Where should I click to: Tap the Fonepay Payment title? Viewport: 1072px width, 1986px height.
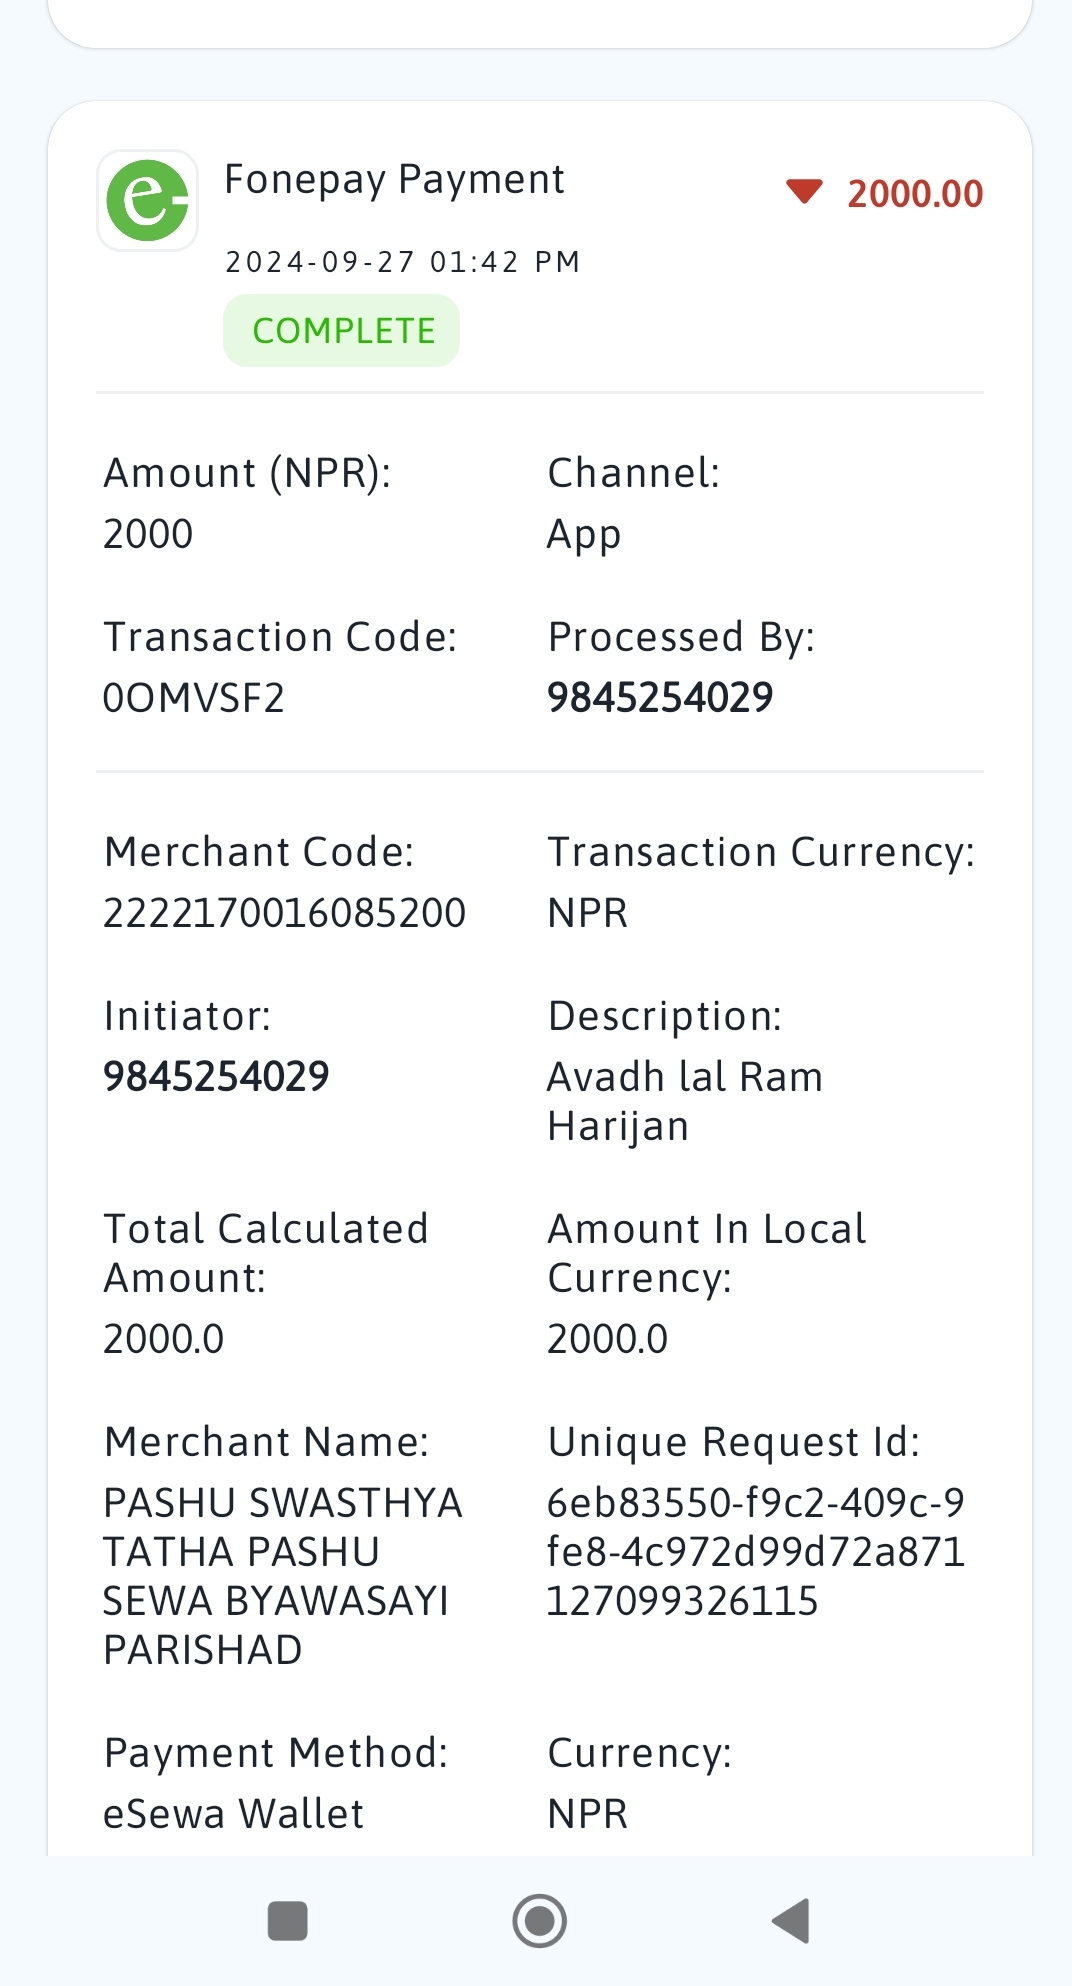pos(394,180)
